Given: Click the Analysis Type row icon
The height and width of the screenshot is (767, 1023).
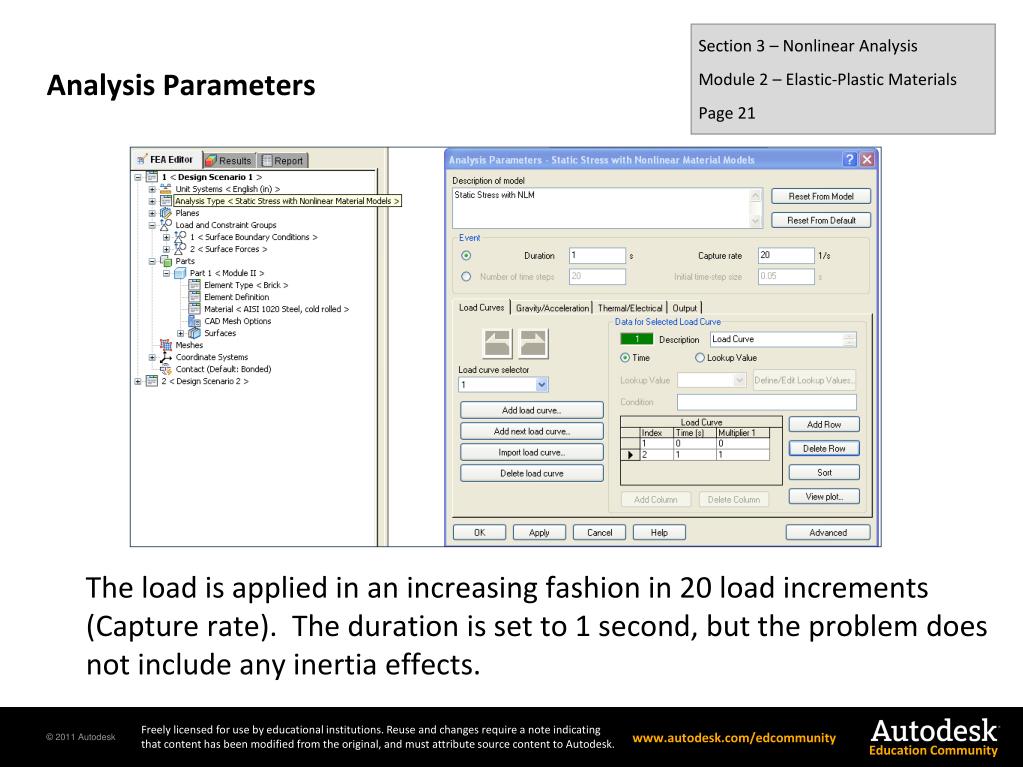Looking at the screenshot, I should click(166, 201).
